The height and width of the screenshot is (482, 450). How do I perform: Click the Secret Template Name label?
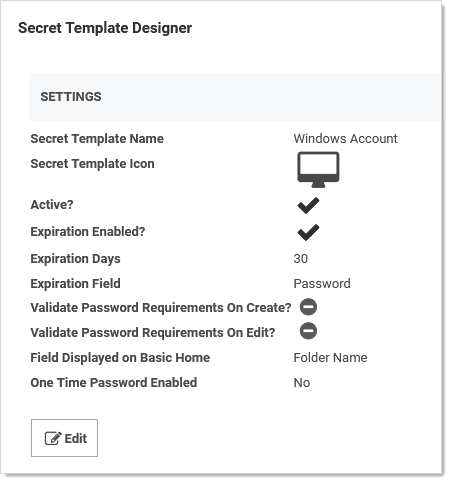tap(97, 139)
